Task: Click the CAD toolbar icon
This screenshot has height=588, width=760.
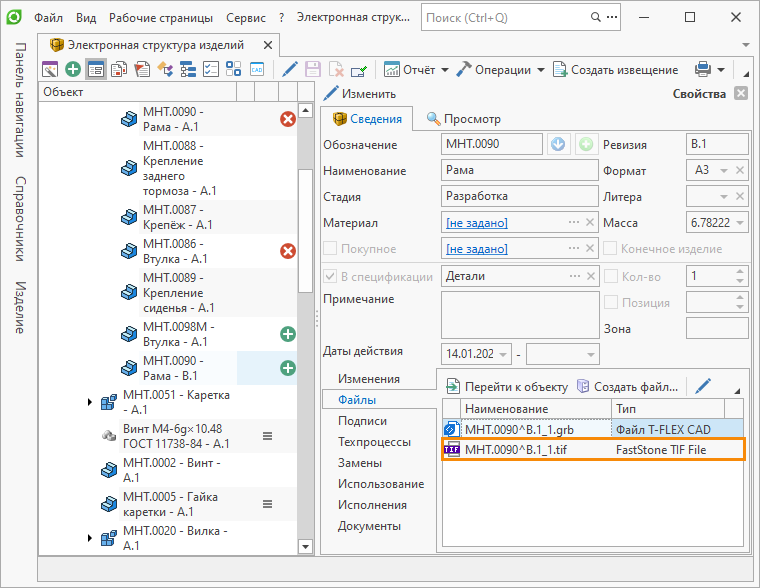Action: tap(256, 70)
